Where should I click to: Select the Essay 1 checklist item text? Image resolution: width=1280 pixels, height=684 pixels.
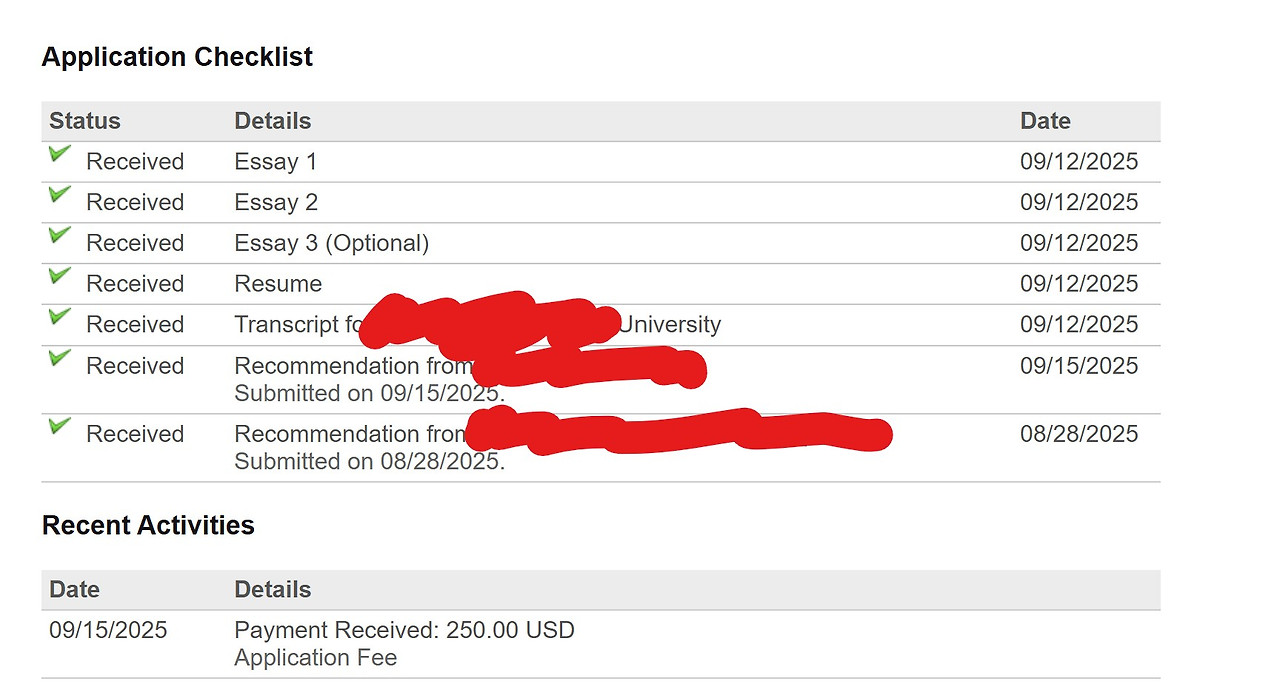[275, 162]
